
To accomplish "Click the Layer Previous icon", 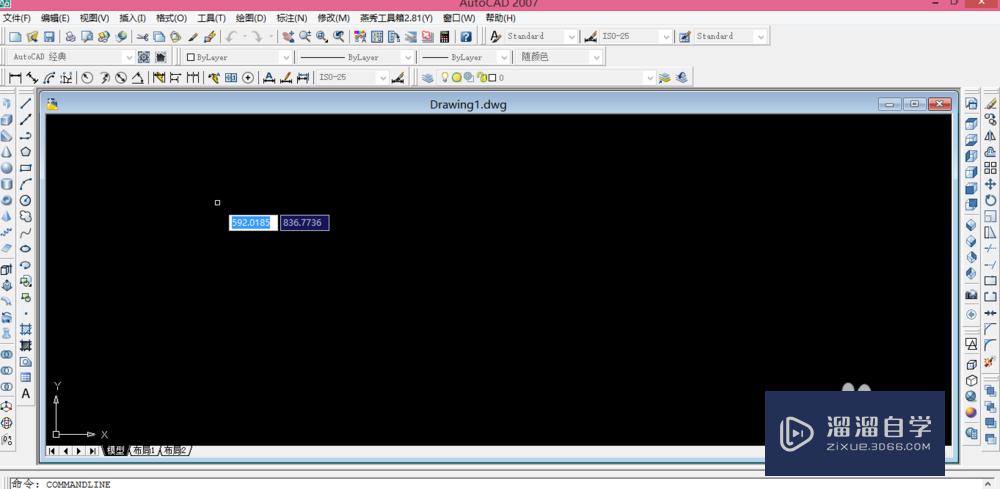I will (682, 77).
